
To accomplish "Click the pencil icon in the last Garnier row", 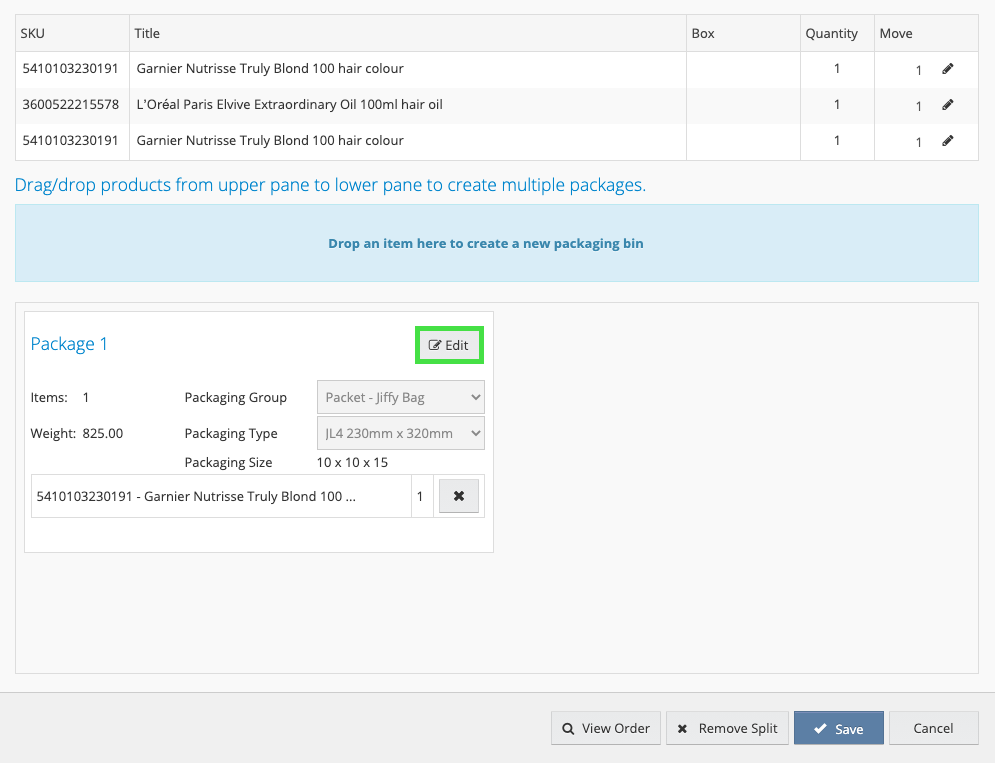I will [948, 141].
